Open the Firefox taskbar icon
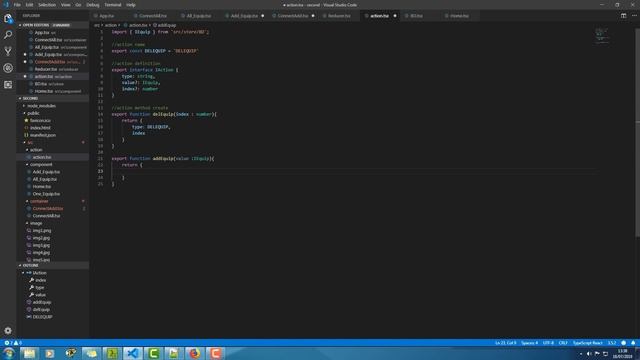Screen dimensions: 640x360 pyautogui.click(x=195, y=353)
